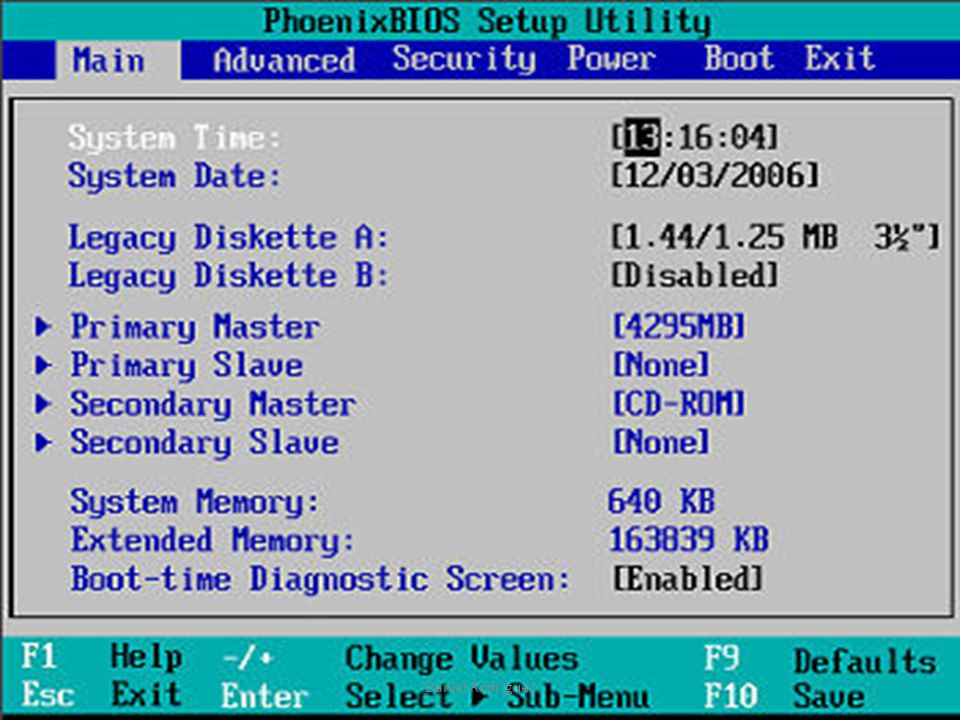960x720 pixels.
Task: Select the Legacy Diskette A label
Action: (228, 237)
